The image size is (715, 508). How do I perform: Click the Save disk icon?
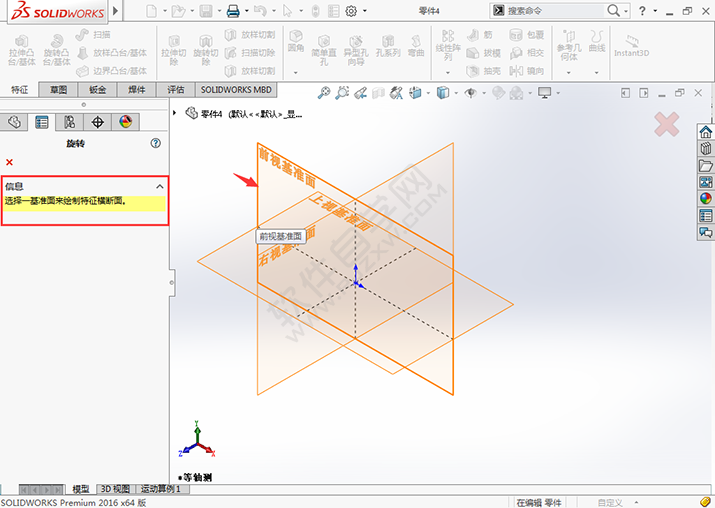[206, 10]
